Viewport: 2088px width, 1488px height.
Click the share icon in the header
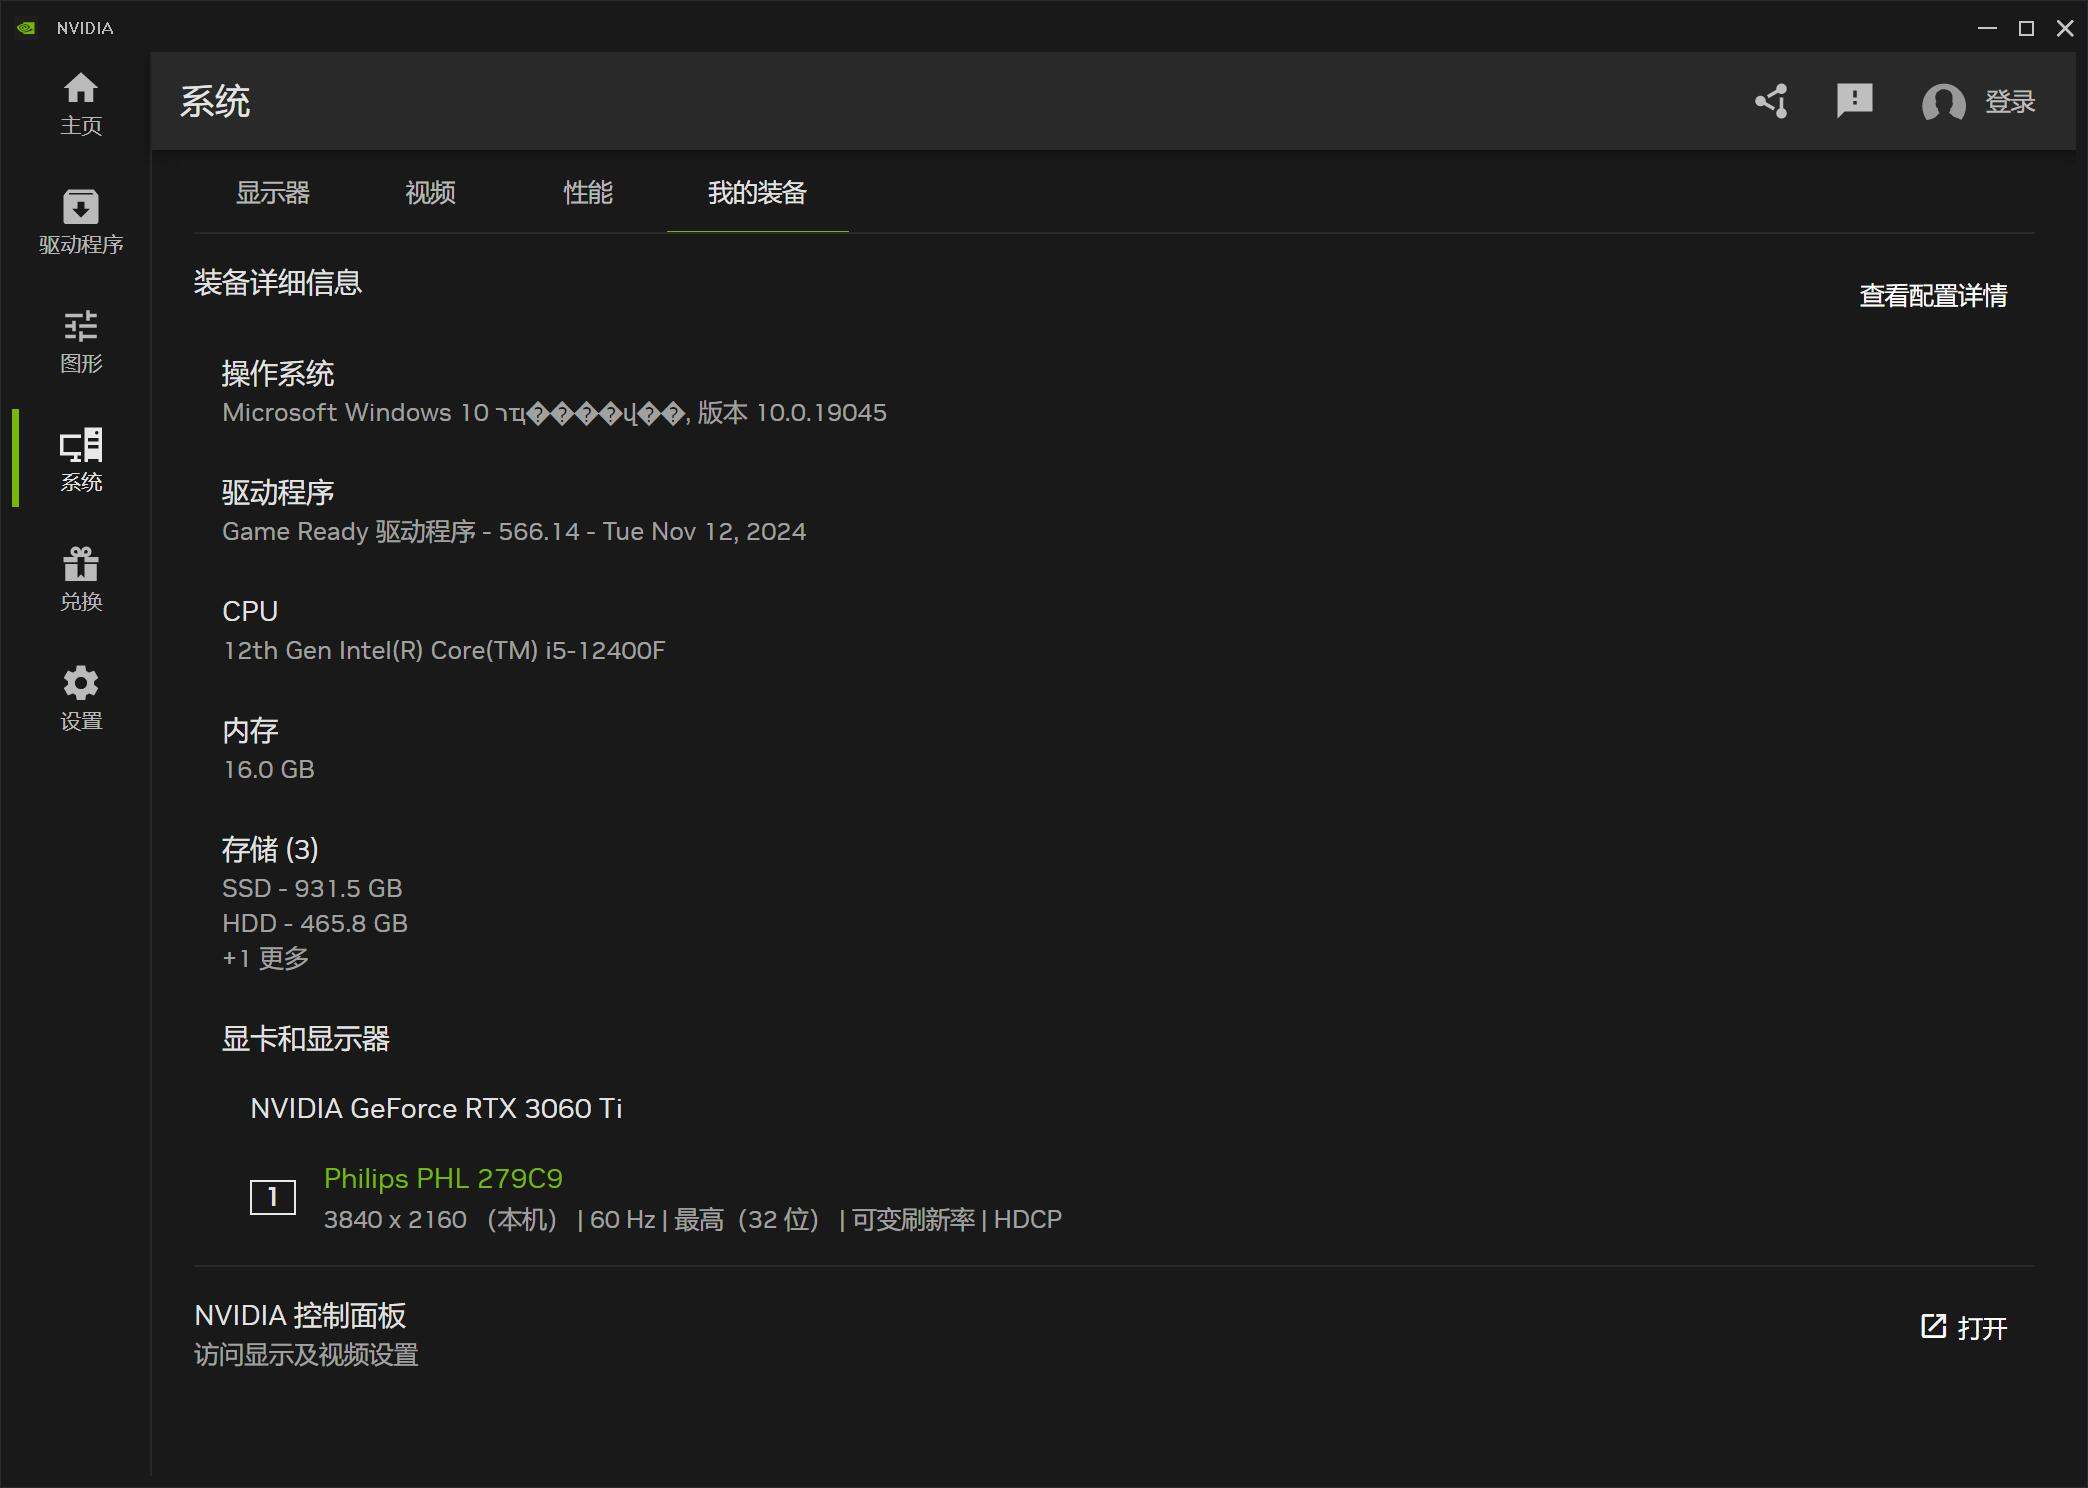(x=1770, y=101)
